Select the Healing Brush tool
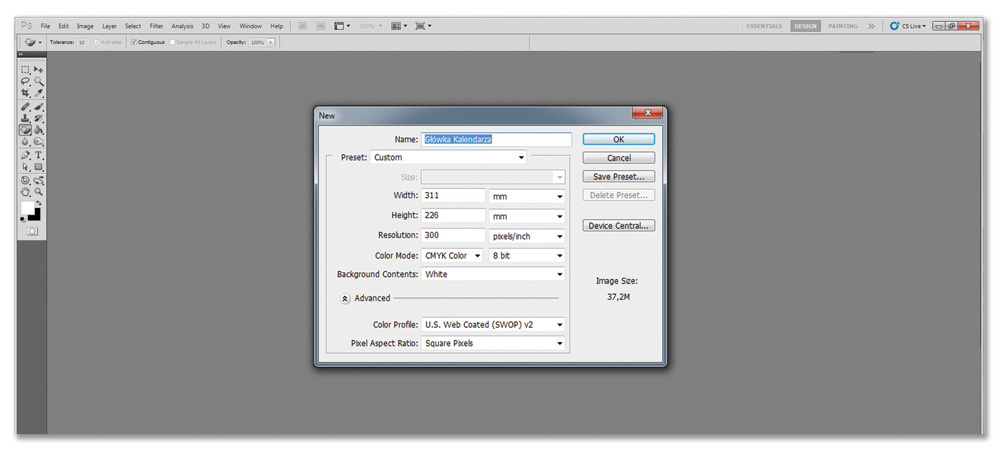1000x457 pixels. pyautogui.click(x=26, y=106)
